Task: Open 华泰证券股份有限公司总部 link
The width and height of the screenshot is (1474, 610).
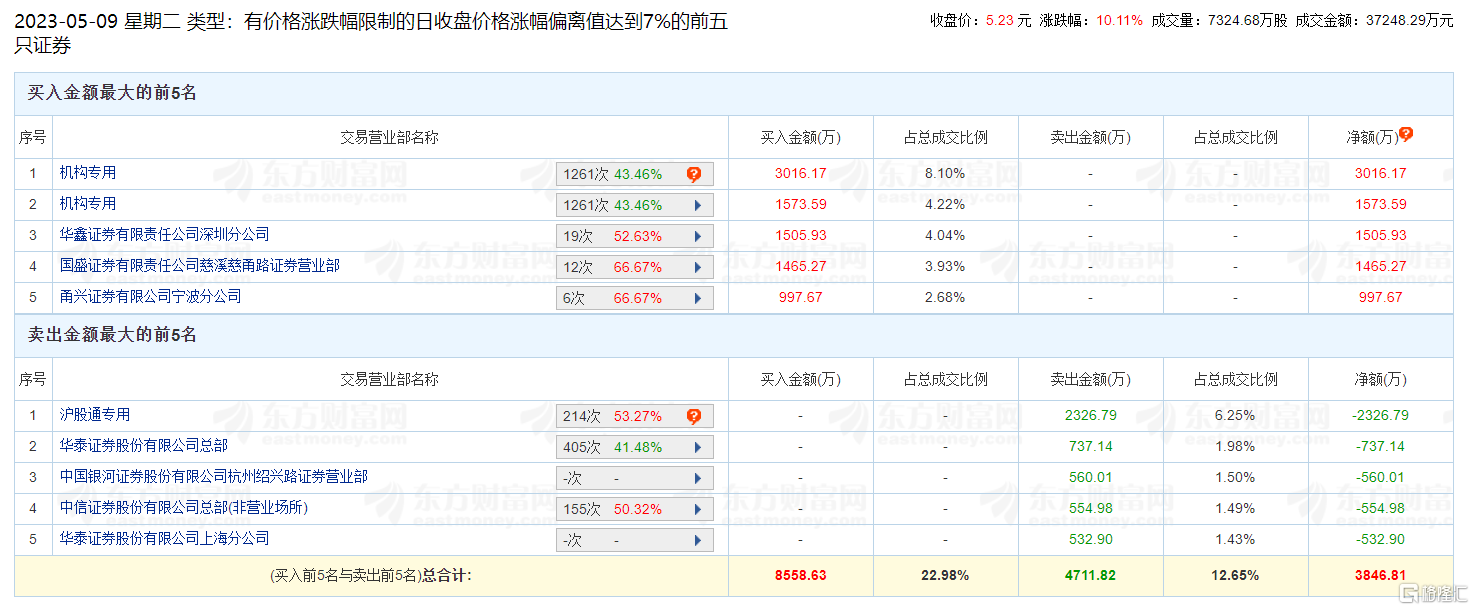Action: coord(144,446)
